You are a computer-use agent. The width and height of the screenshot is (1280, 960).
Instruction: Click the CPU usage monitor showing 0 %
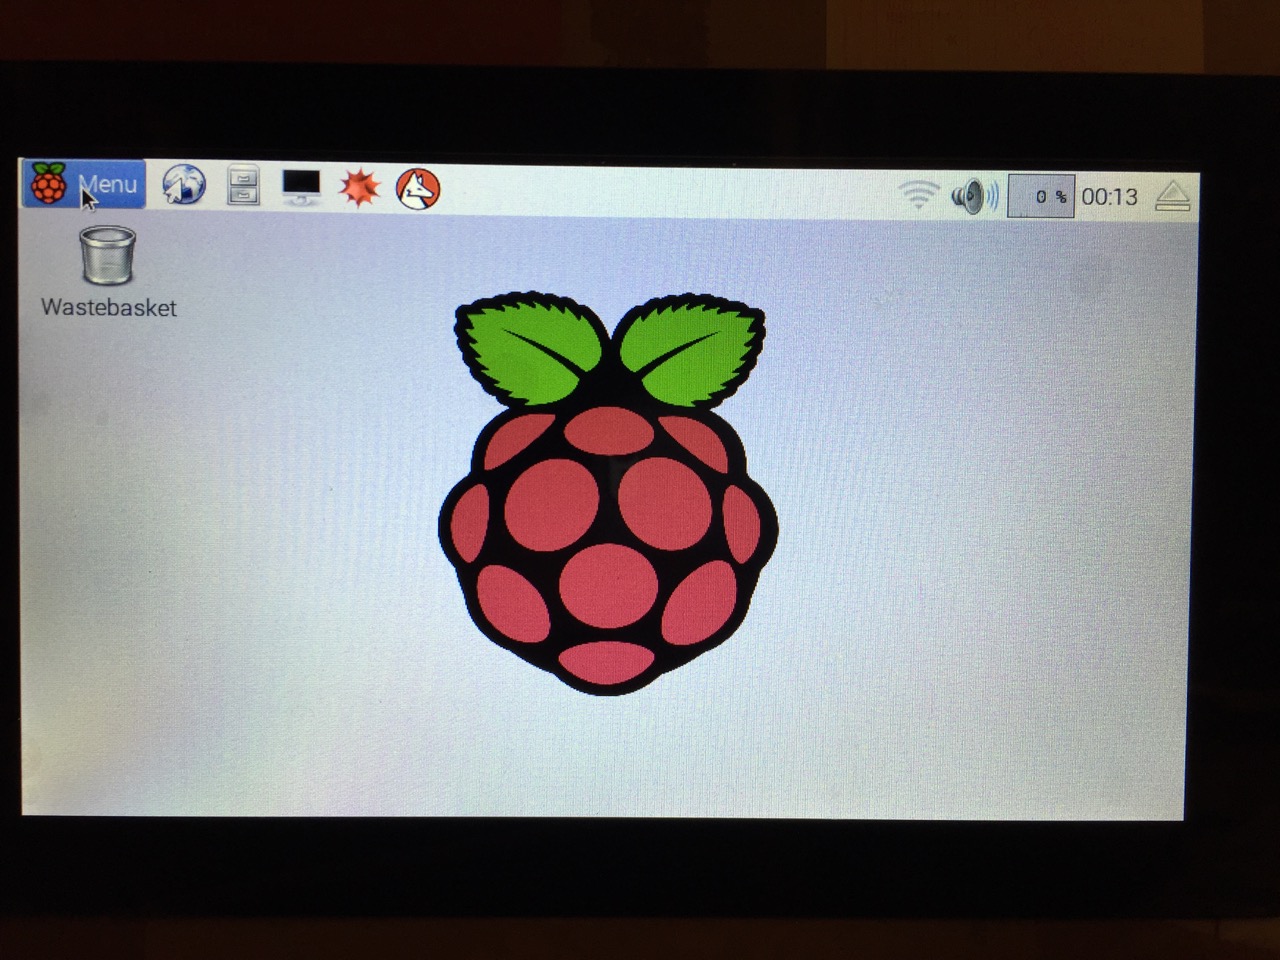point(1041,197)
